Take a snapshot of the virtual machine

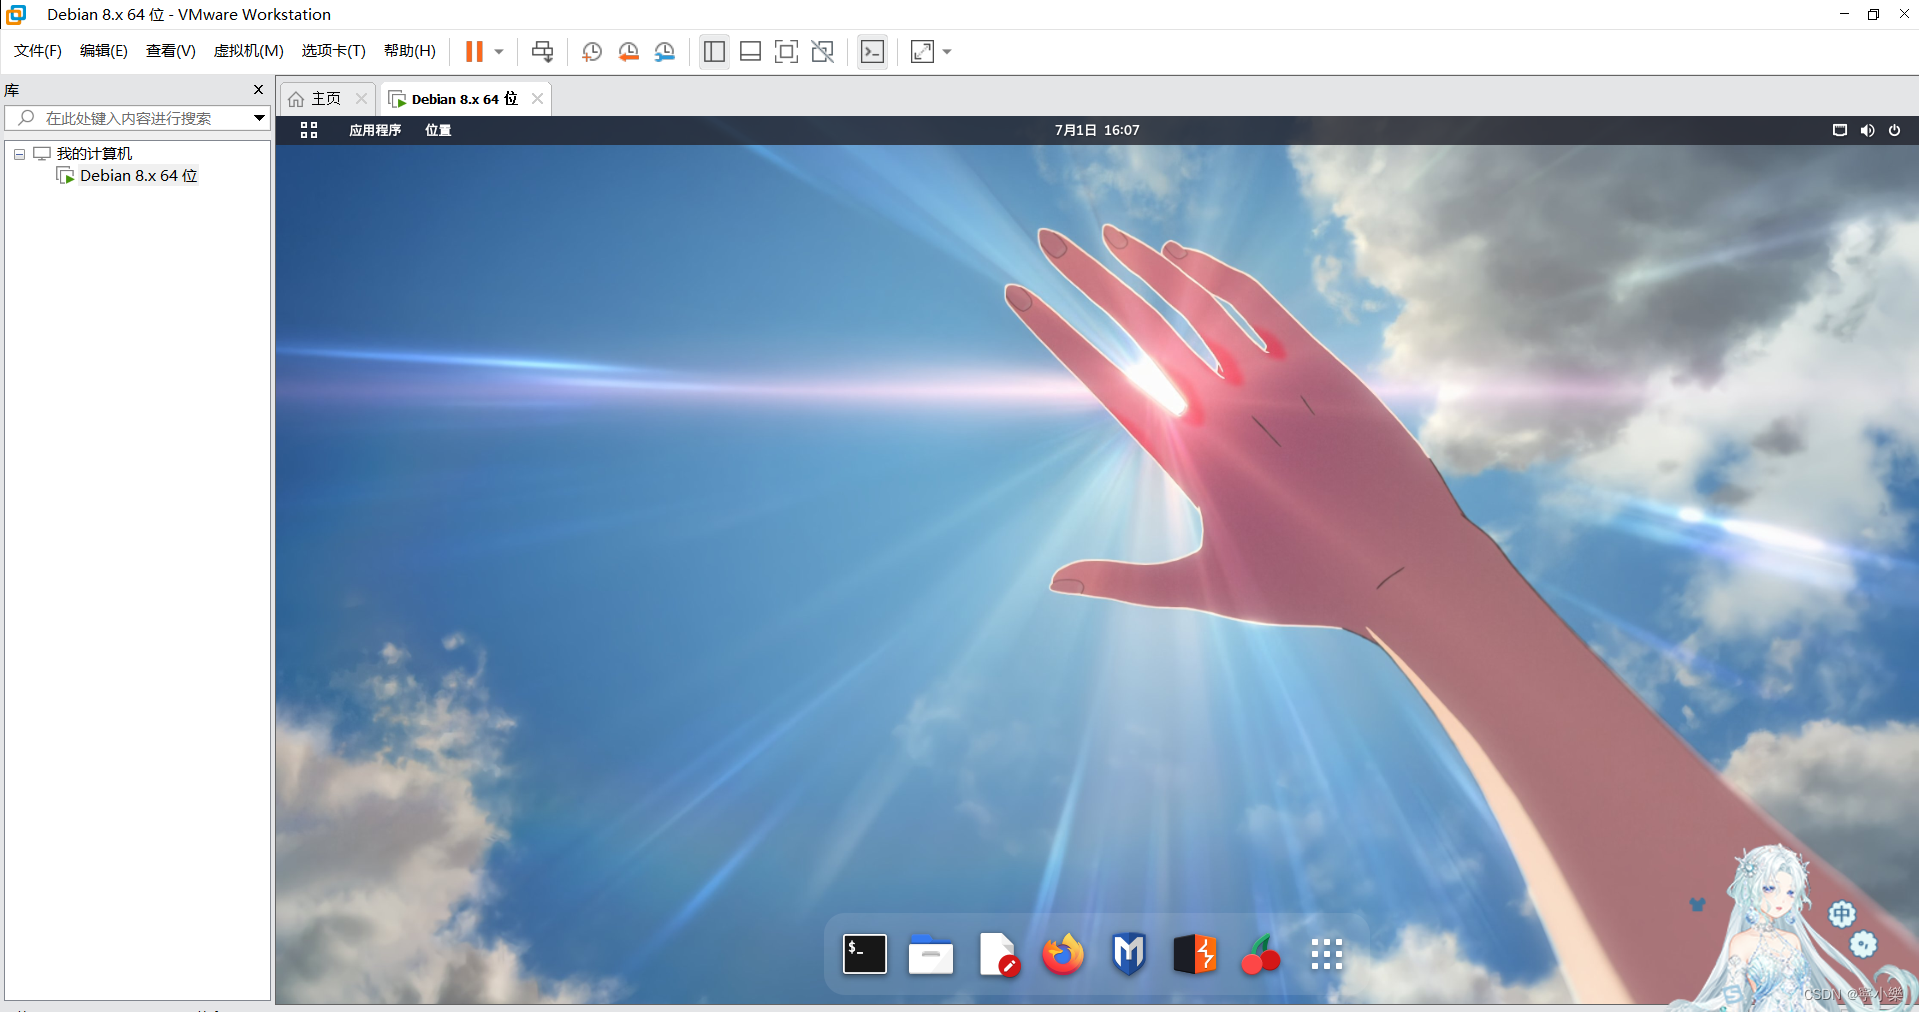(592, 51)
